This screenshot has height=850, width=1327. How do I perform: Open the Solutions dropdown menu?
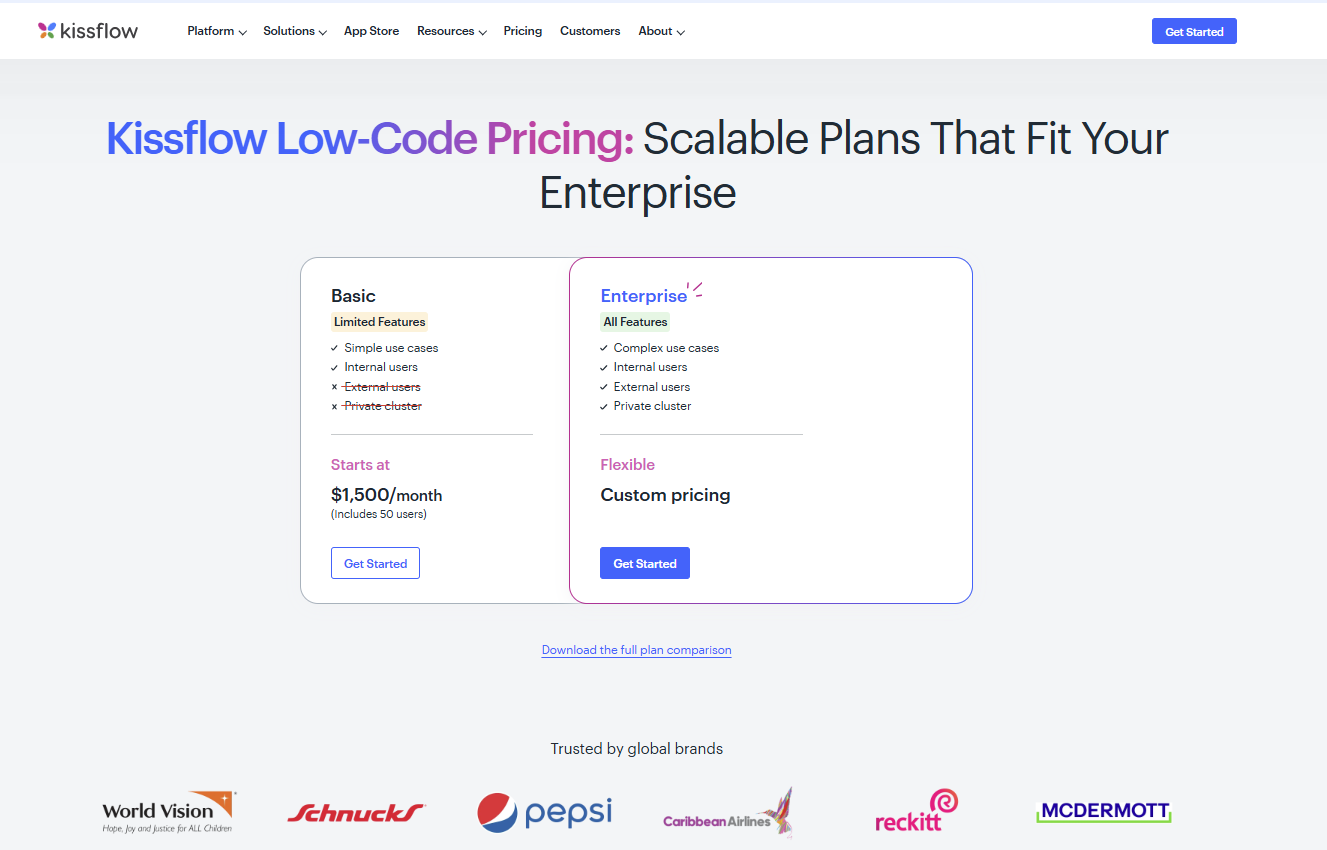click(295, 31)
